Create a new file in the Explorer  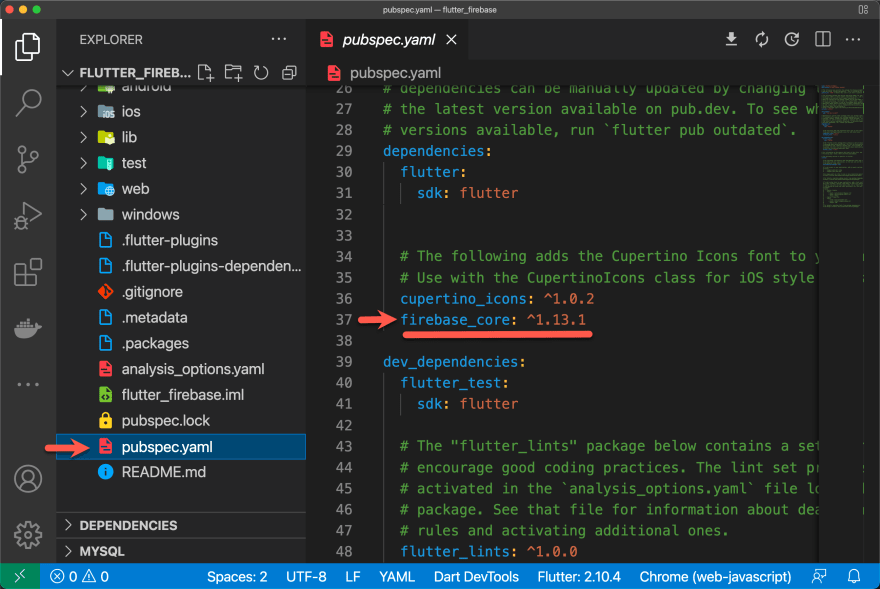(206, 73)
